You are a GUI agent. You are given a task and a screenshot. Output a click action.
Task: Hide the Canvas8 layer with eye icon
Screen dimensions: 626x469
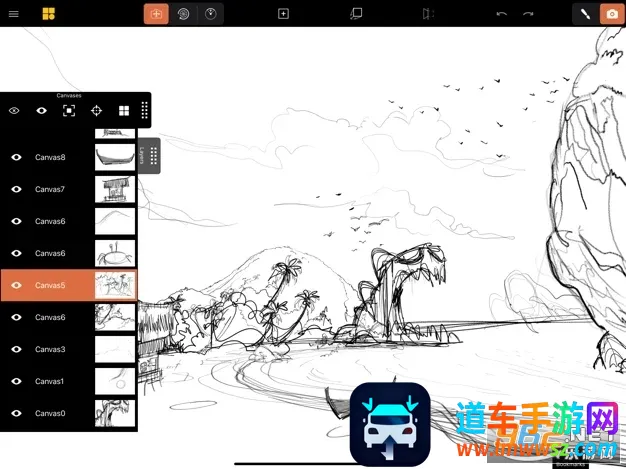tap(16, 158)
